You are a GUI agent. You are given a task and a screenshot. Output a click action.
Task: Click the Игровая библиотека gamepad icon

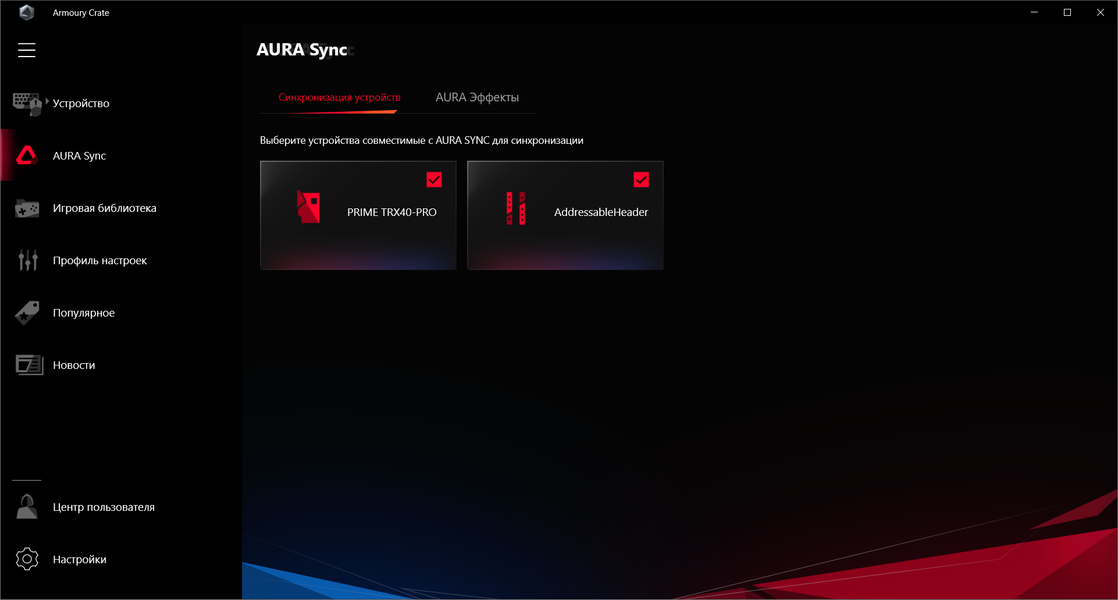coord(27,208)
